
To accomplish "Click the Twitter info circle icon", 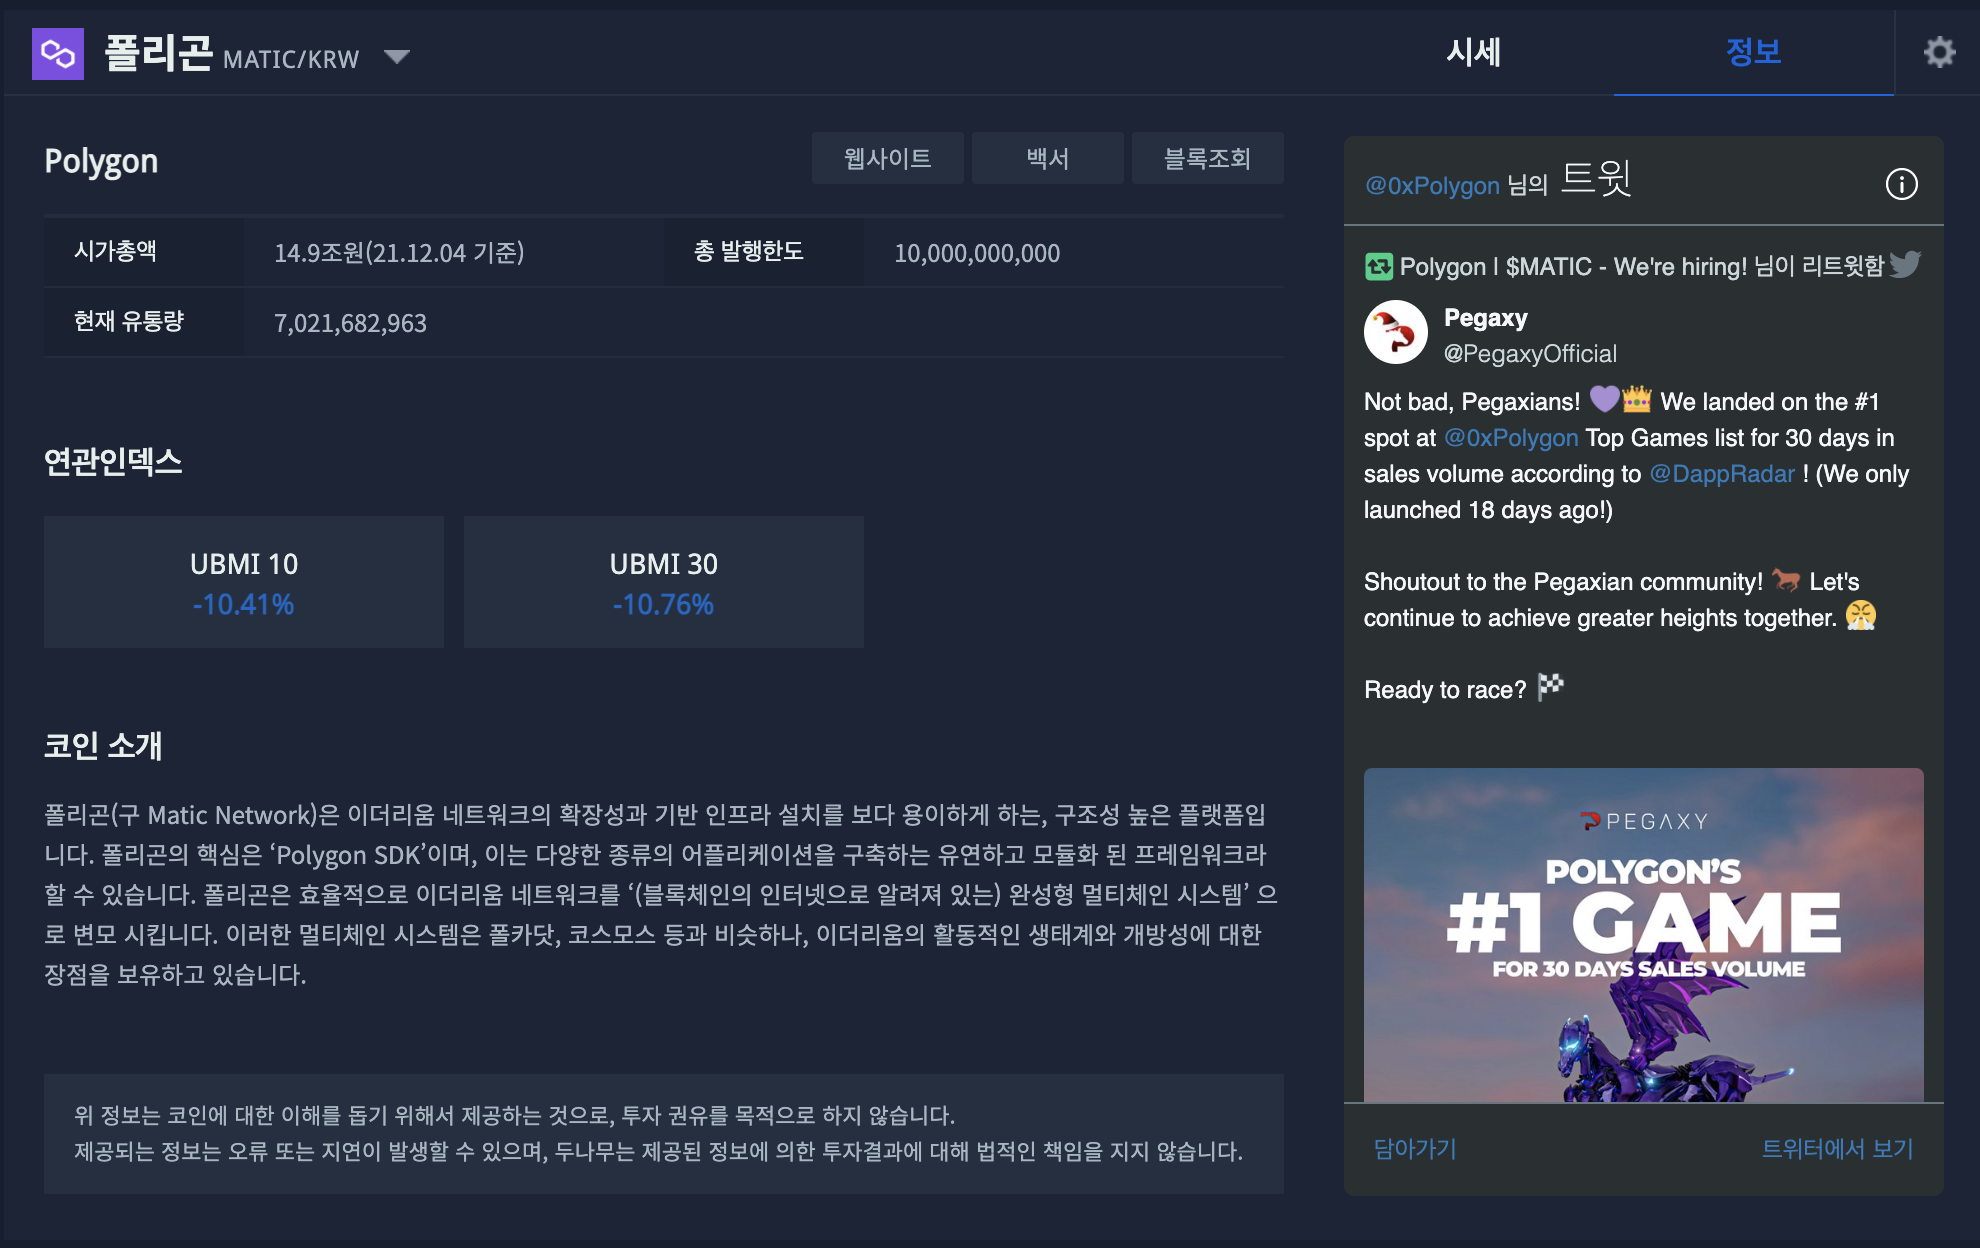I will (1901, 184).
